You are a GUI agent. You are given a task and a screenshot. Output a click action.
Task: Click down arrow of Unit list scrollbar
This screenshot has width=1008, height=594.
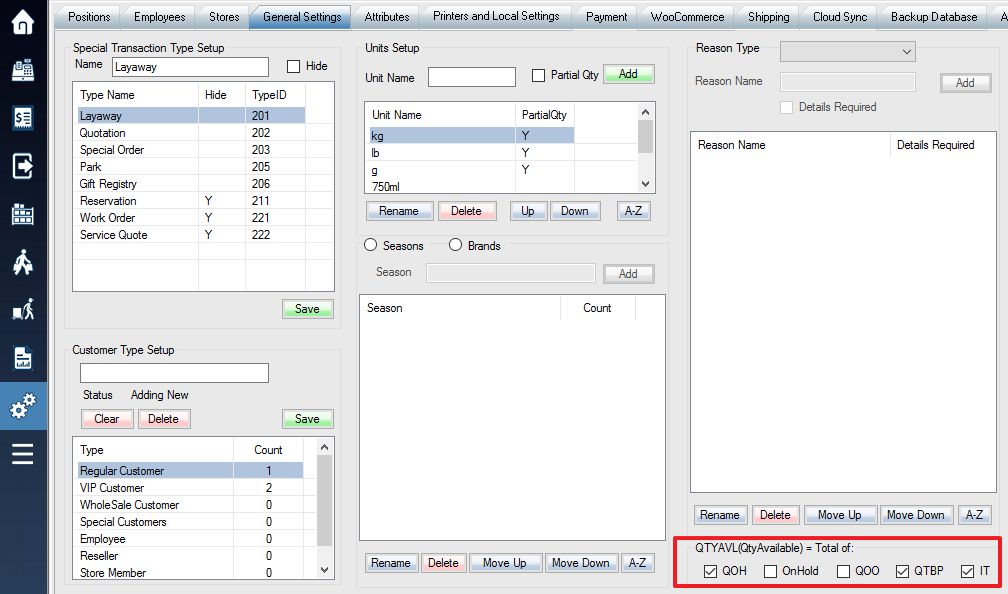click(x=645, y=184)
